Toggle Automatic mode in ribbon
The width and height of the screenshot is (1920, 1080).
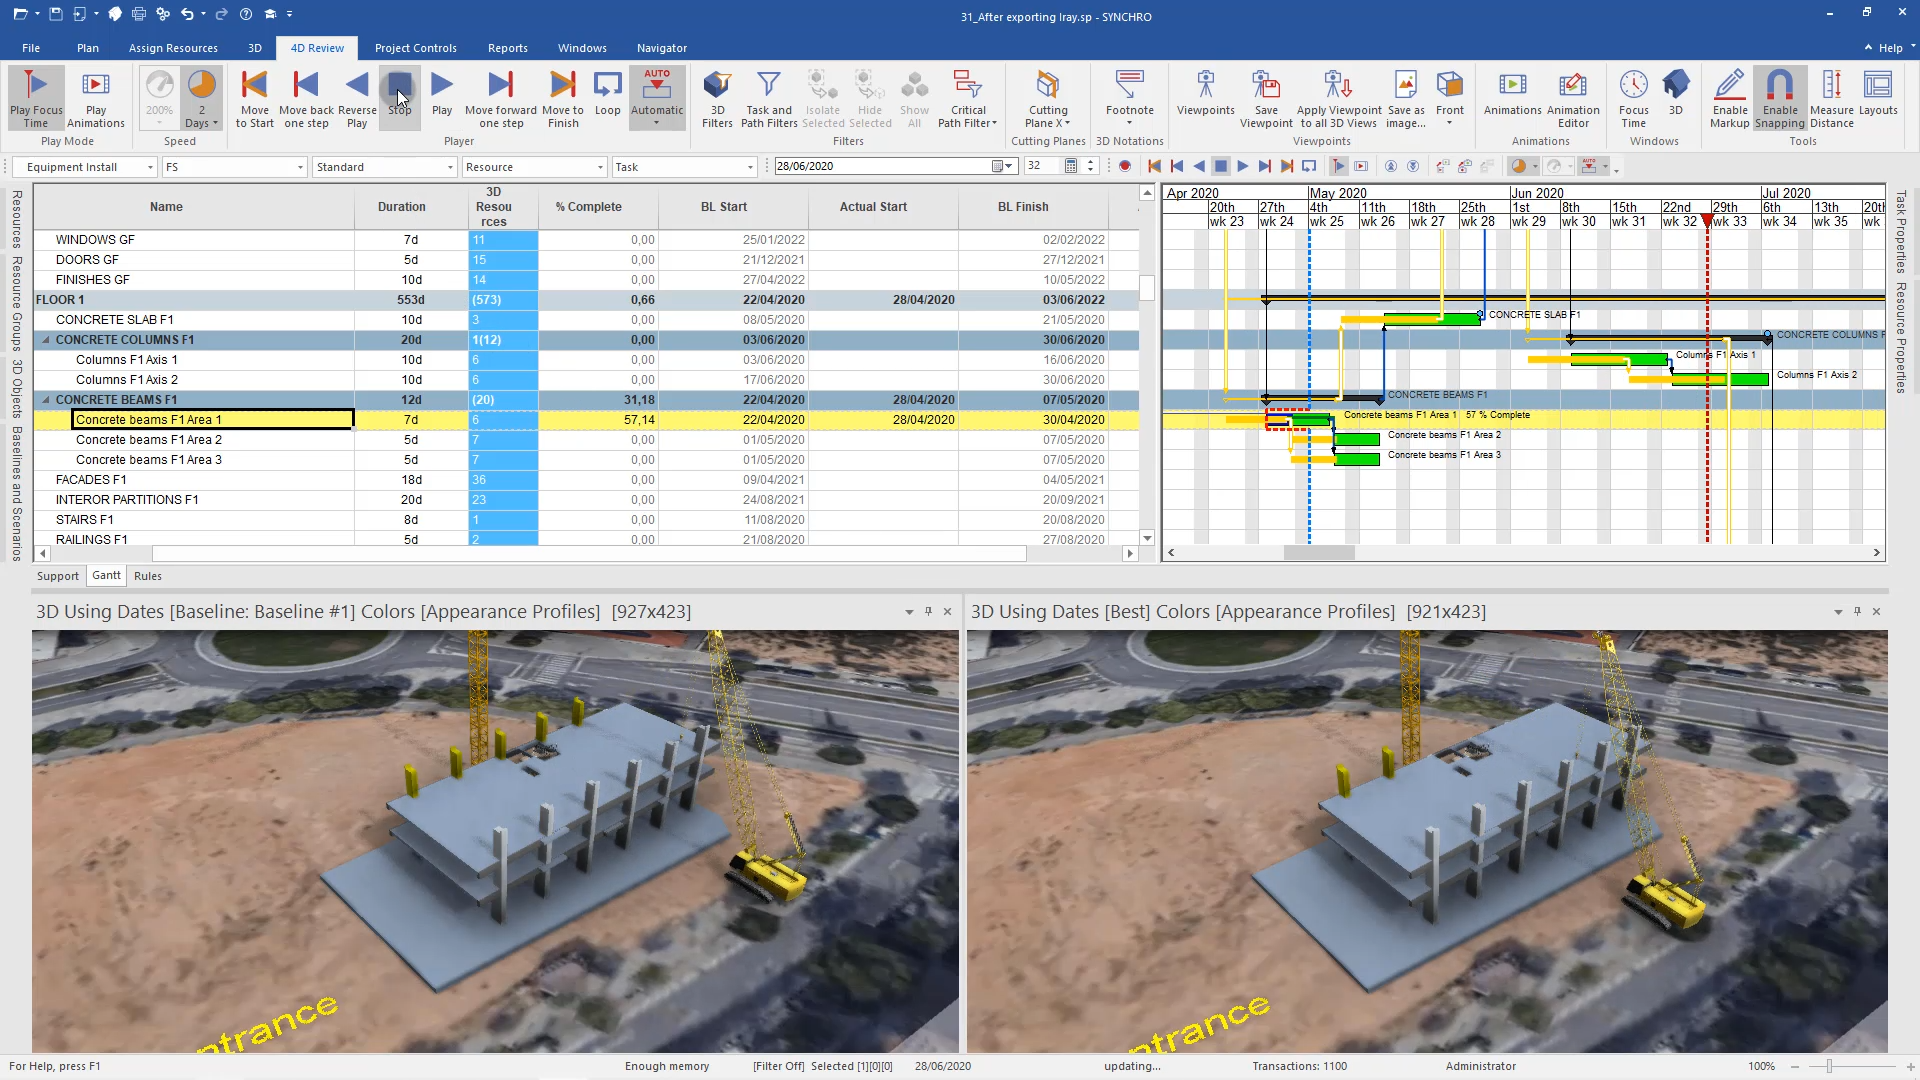point(657,98)
